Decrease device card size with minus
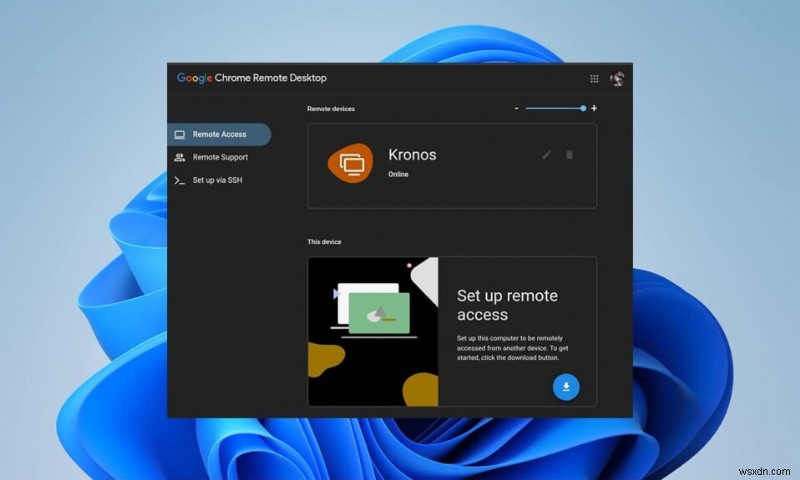Viewport: 800px width, 480px height. 516,108
